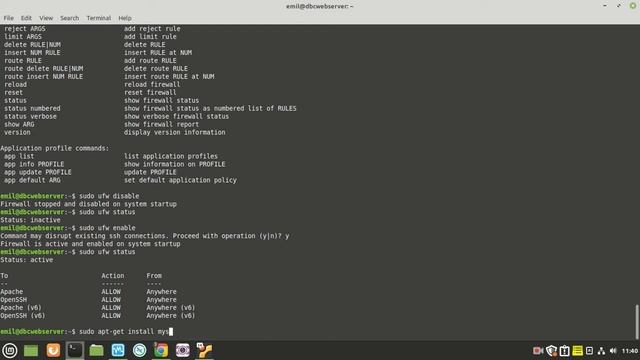Click the 'Application profile commands:' heading

coord(55,148)
